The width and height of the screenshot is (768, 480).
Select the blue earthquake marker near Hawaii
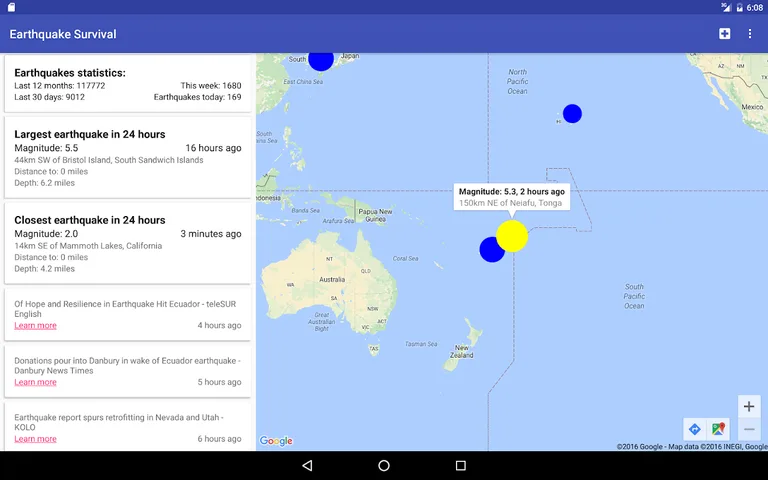[572, 114]
